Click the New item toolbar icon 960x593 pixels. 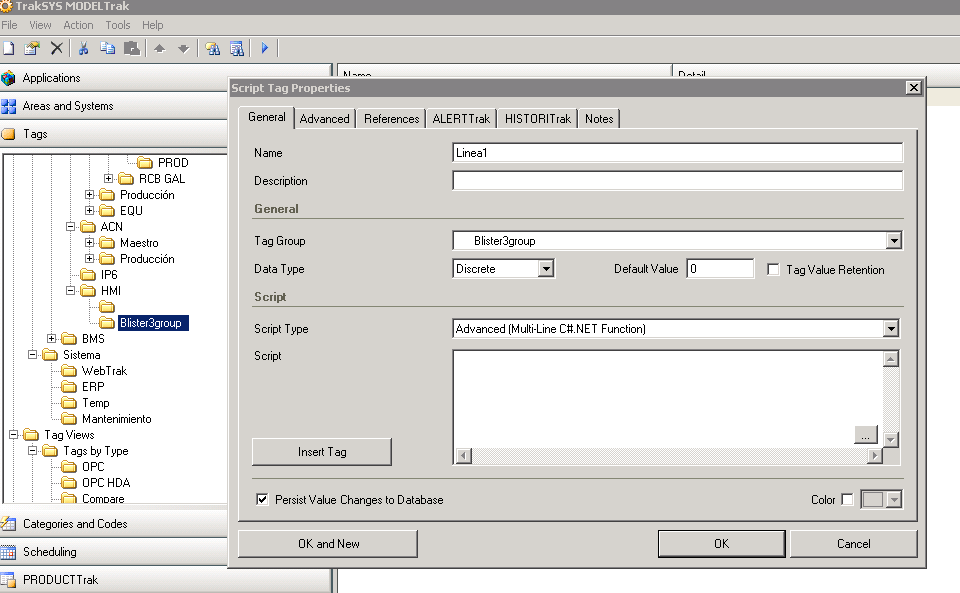coord(9,48)
